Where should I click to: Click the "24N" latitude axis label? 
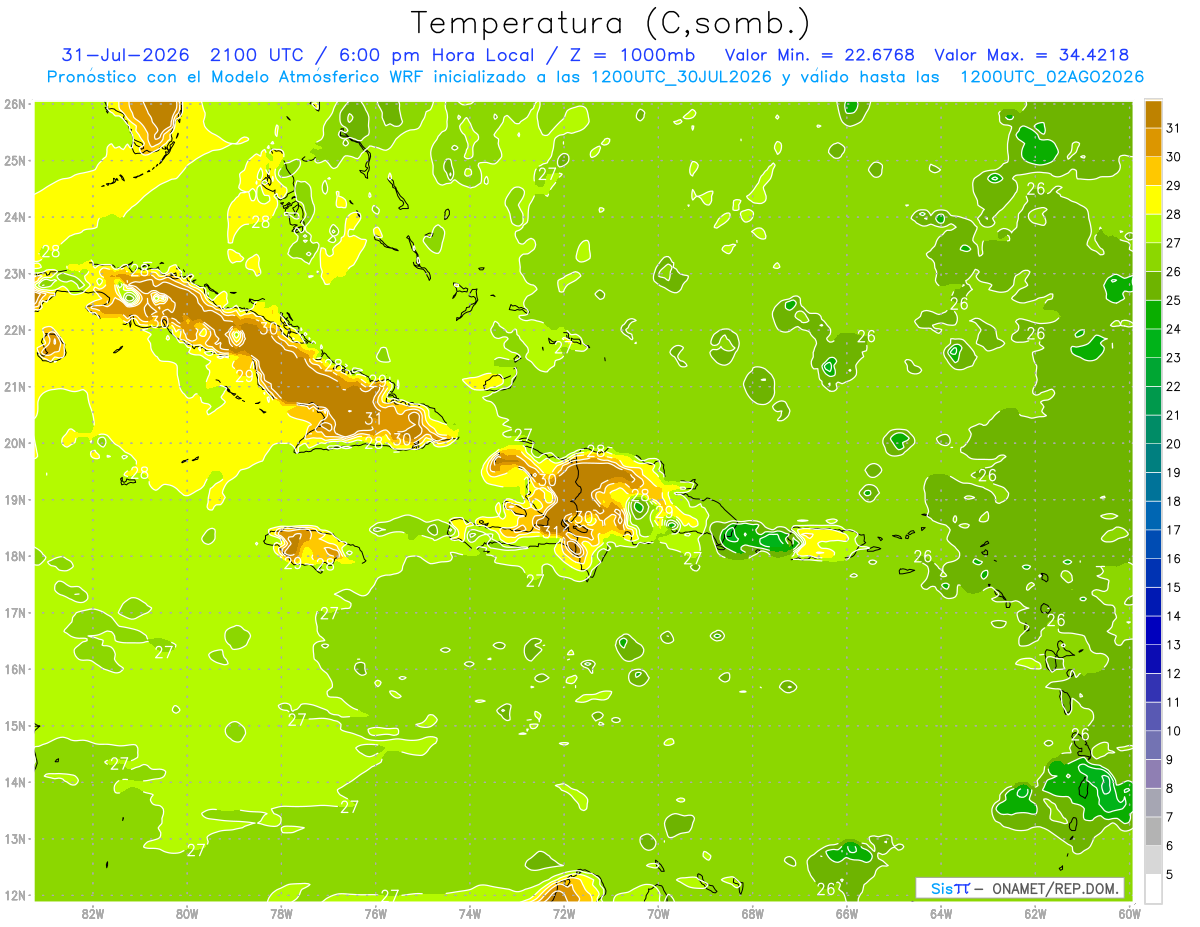pyautogui.click(x=14, y=216)
